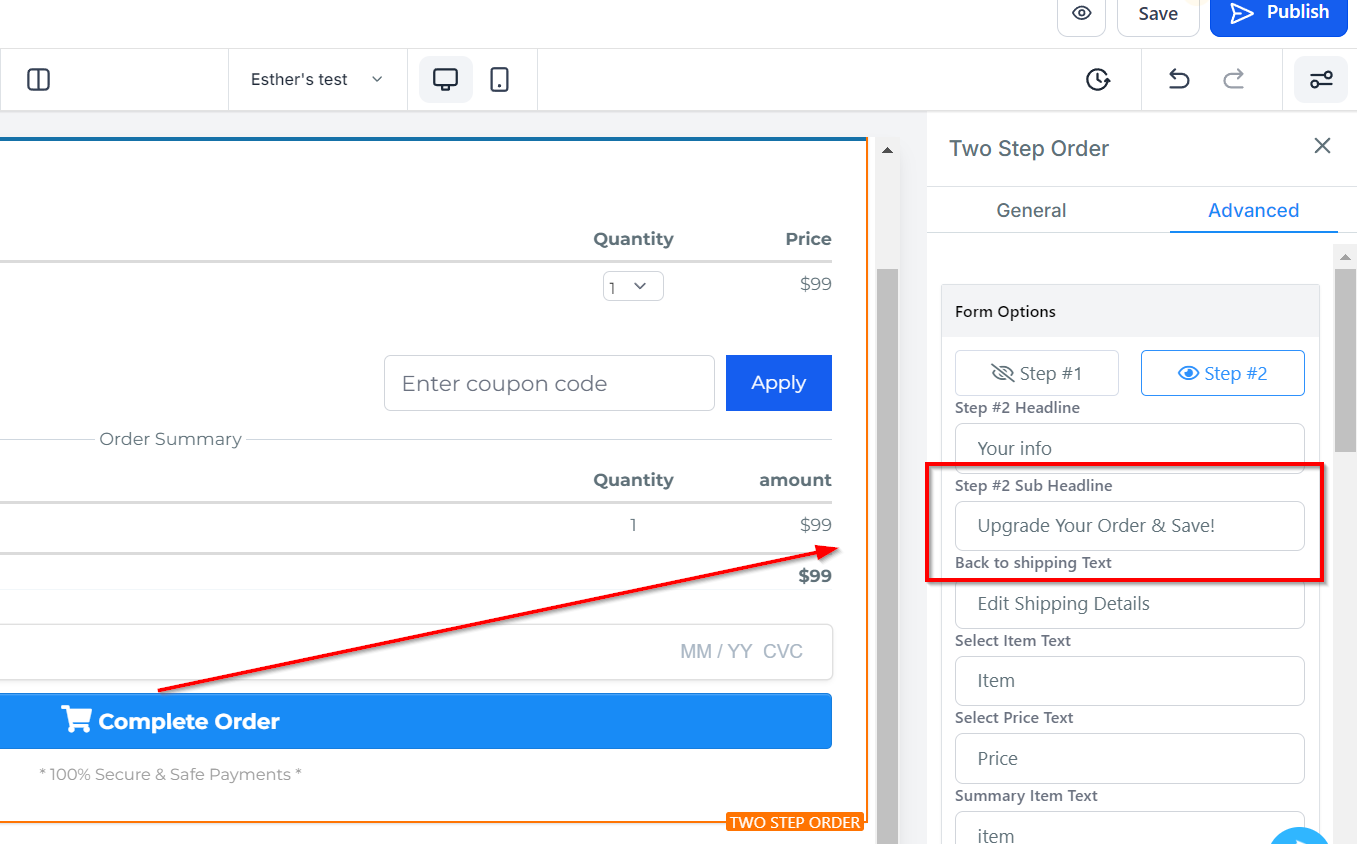This screenshot has width=1357, height=844.
Task: Toggle Step #2 visibility button
Action: coord(1222,373)
